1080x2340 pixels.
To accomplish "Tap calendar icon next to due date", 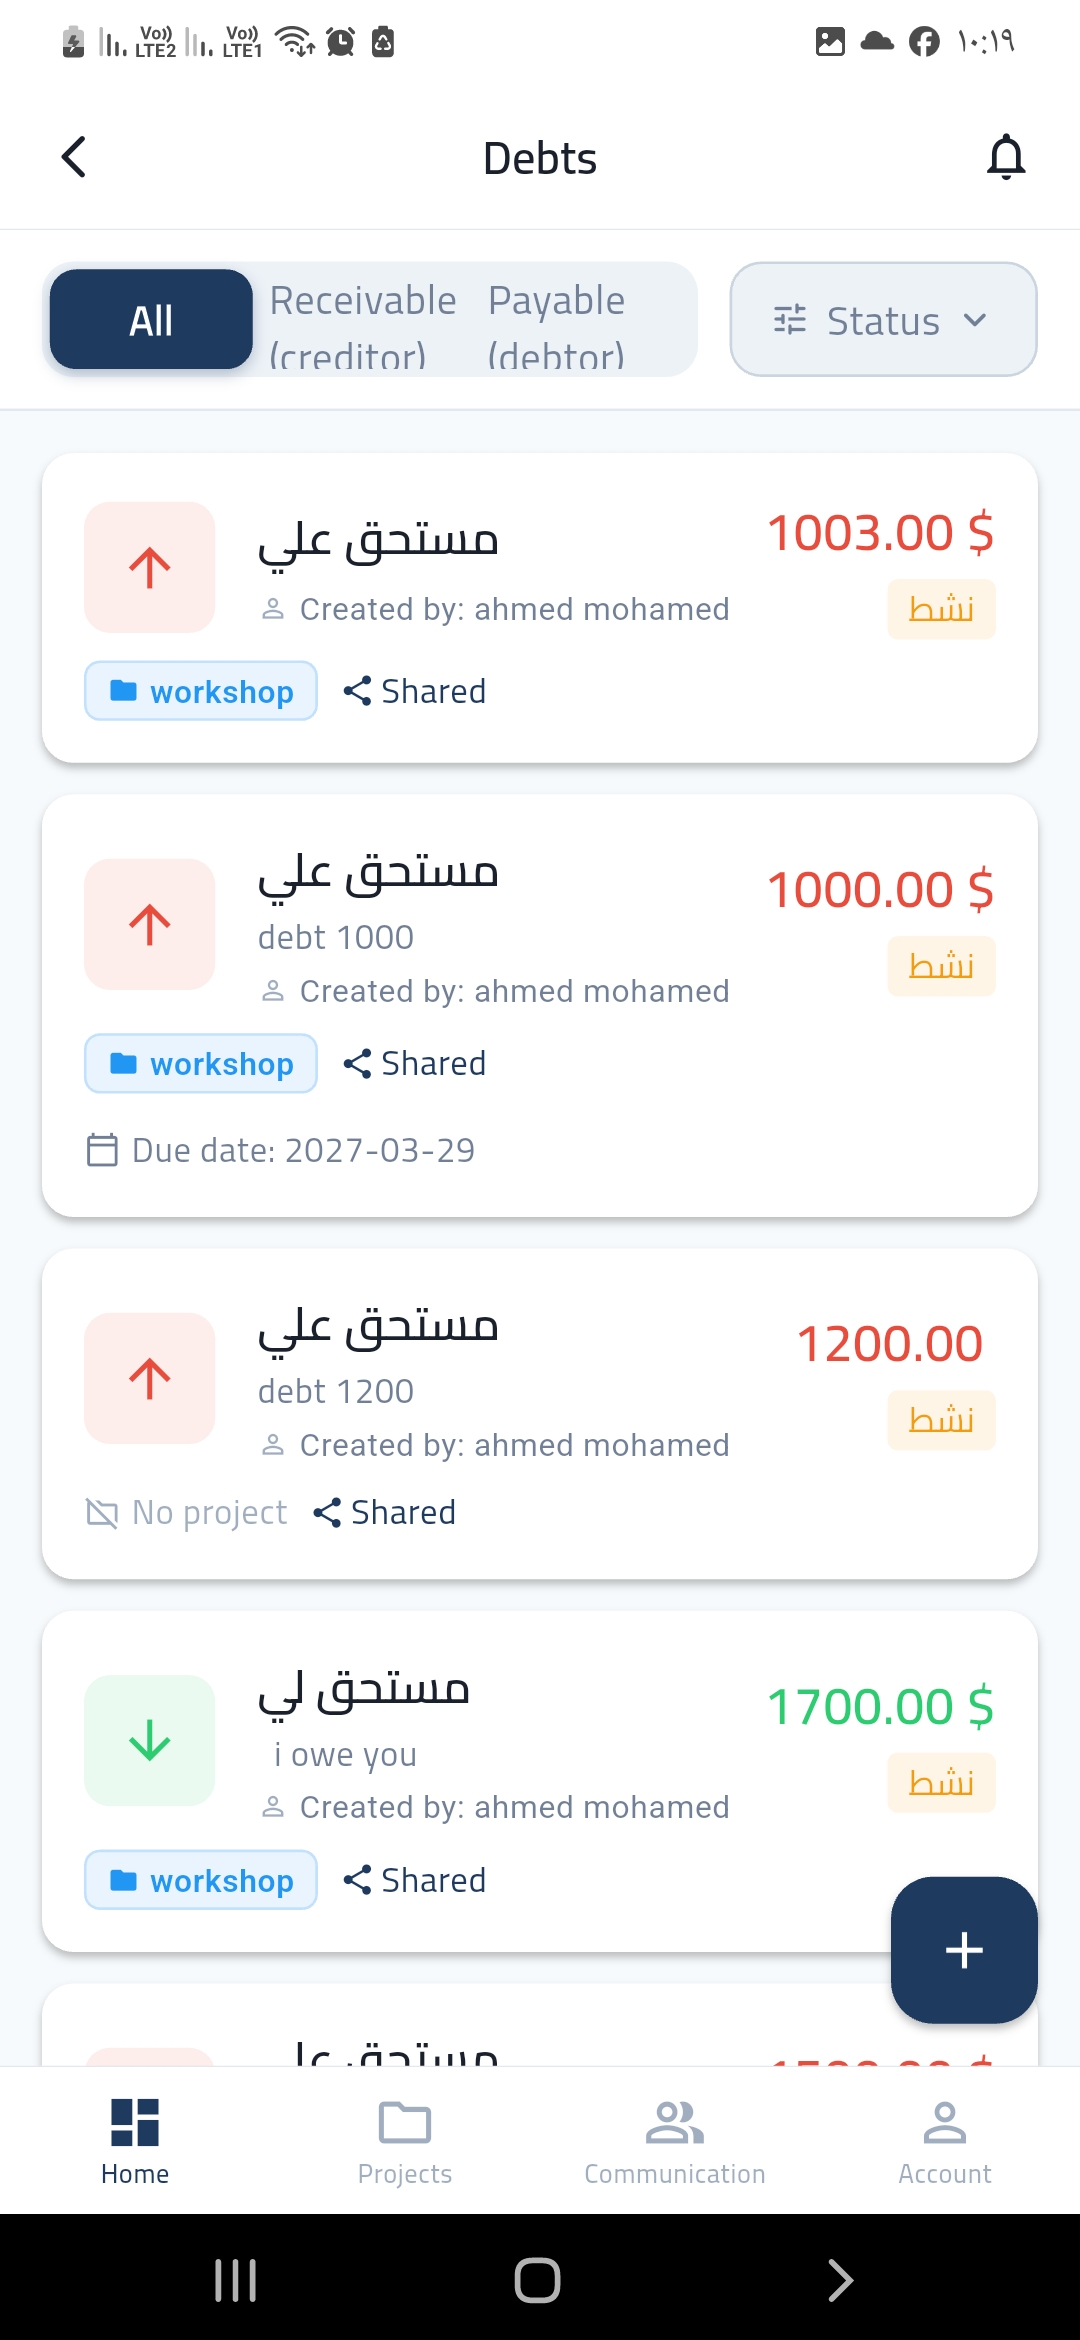I will (x=102, y=1150).
